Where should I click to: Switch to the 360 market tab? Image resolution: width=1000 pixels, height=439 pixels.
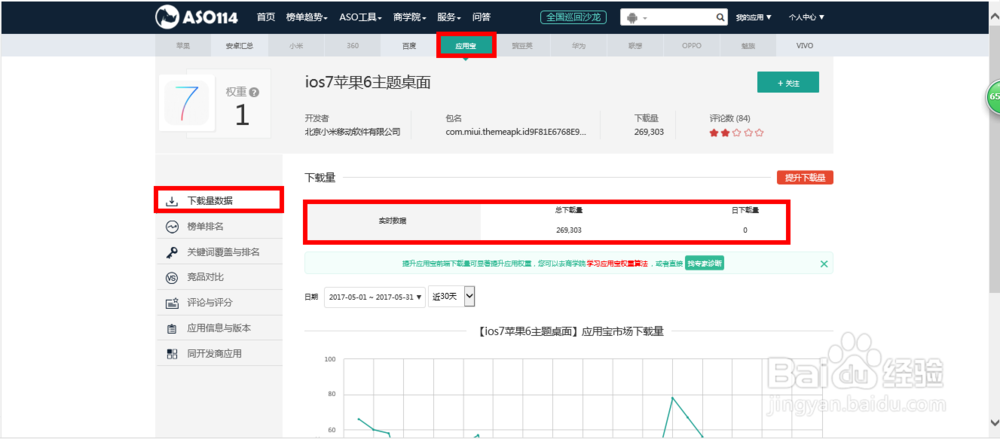(352, 46)
